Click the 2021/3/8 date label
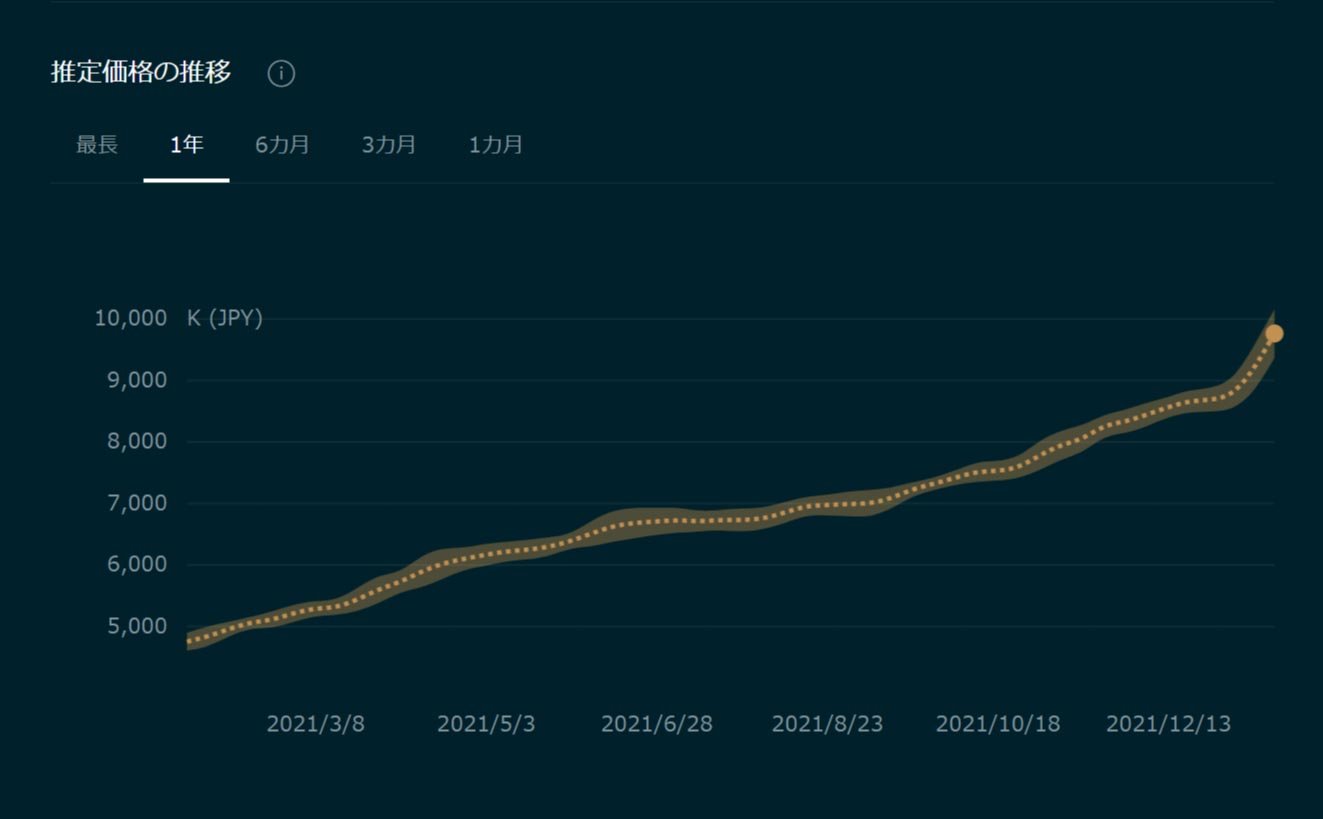Viewport: 1323px width, 819px height. tap(315, 724)
